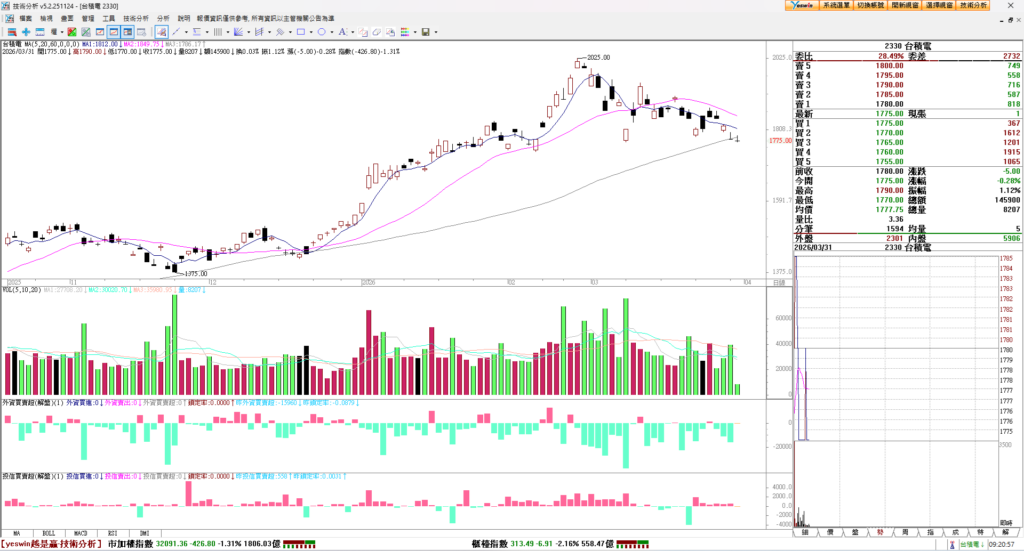Screen dimensions: 1024x551
Task: Open the color palette grid
Action: point(404,32)
